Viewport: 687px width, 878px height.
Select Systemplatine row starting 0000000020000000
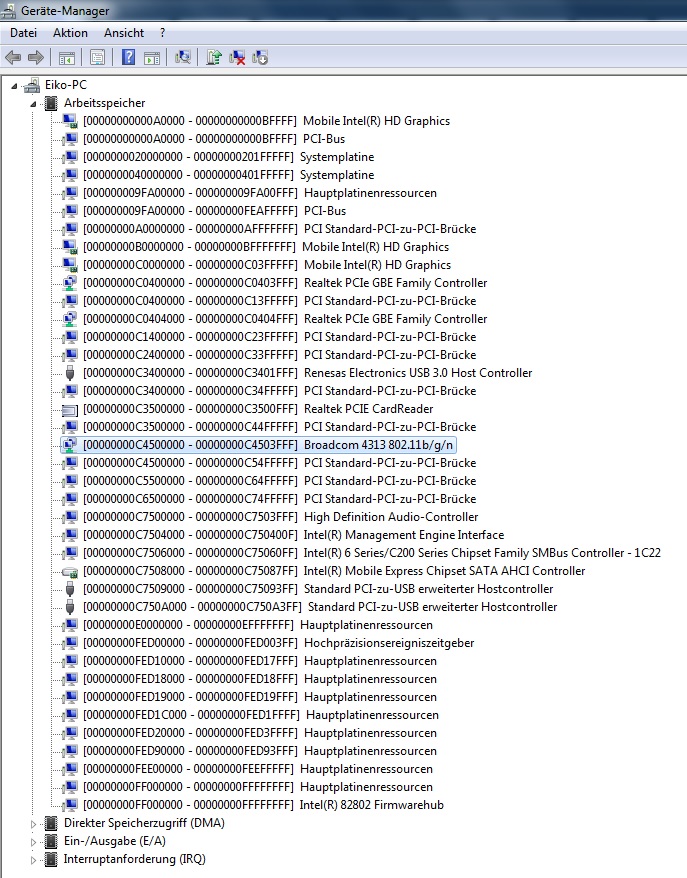coord(228,157)
